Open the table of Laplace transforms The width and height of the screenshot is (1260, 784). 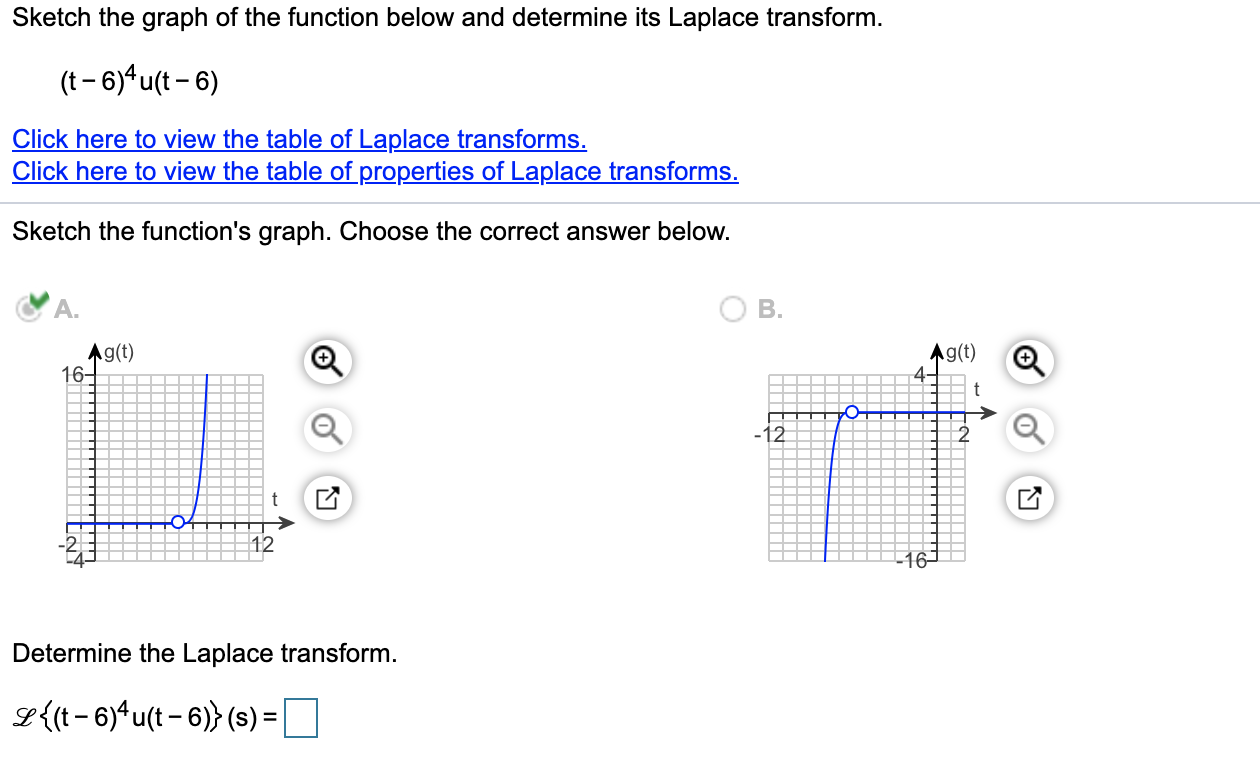point(298,139)
